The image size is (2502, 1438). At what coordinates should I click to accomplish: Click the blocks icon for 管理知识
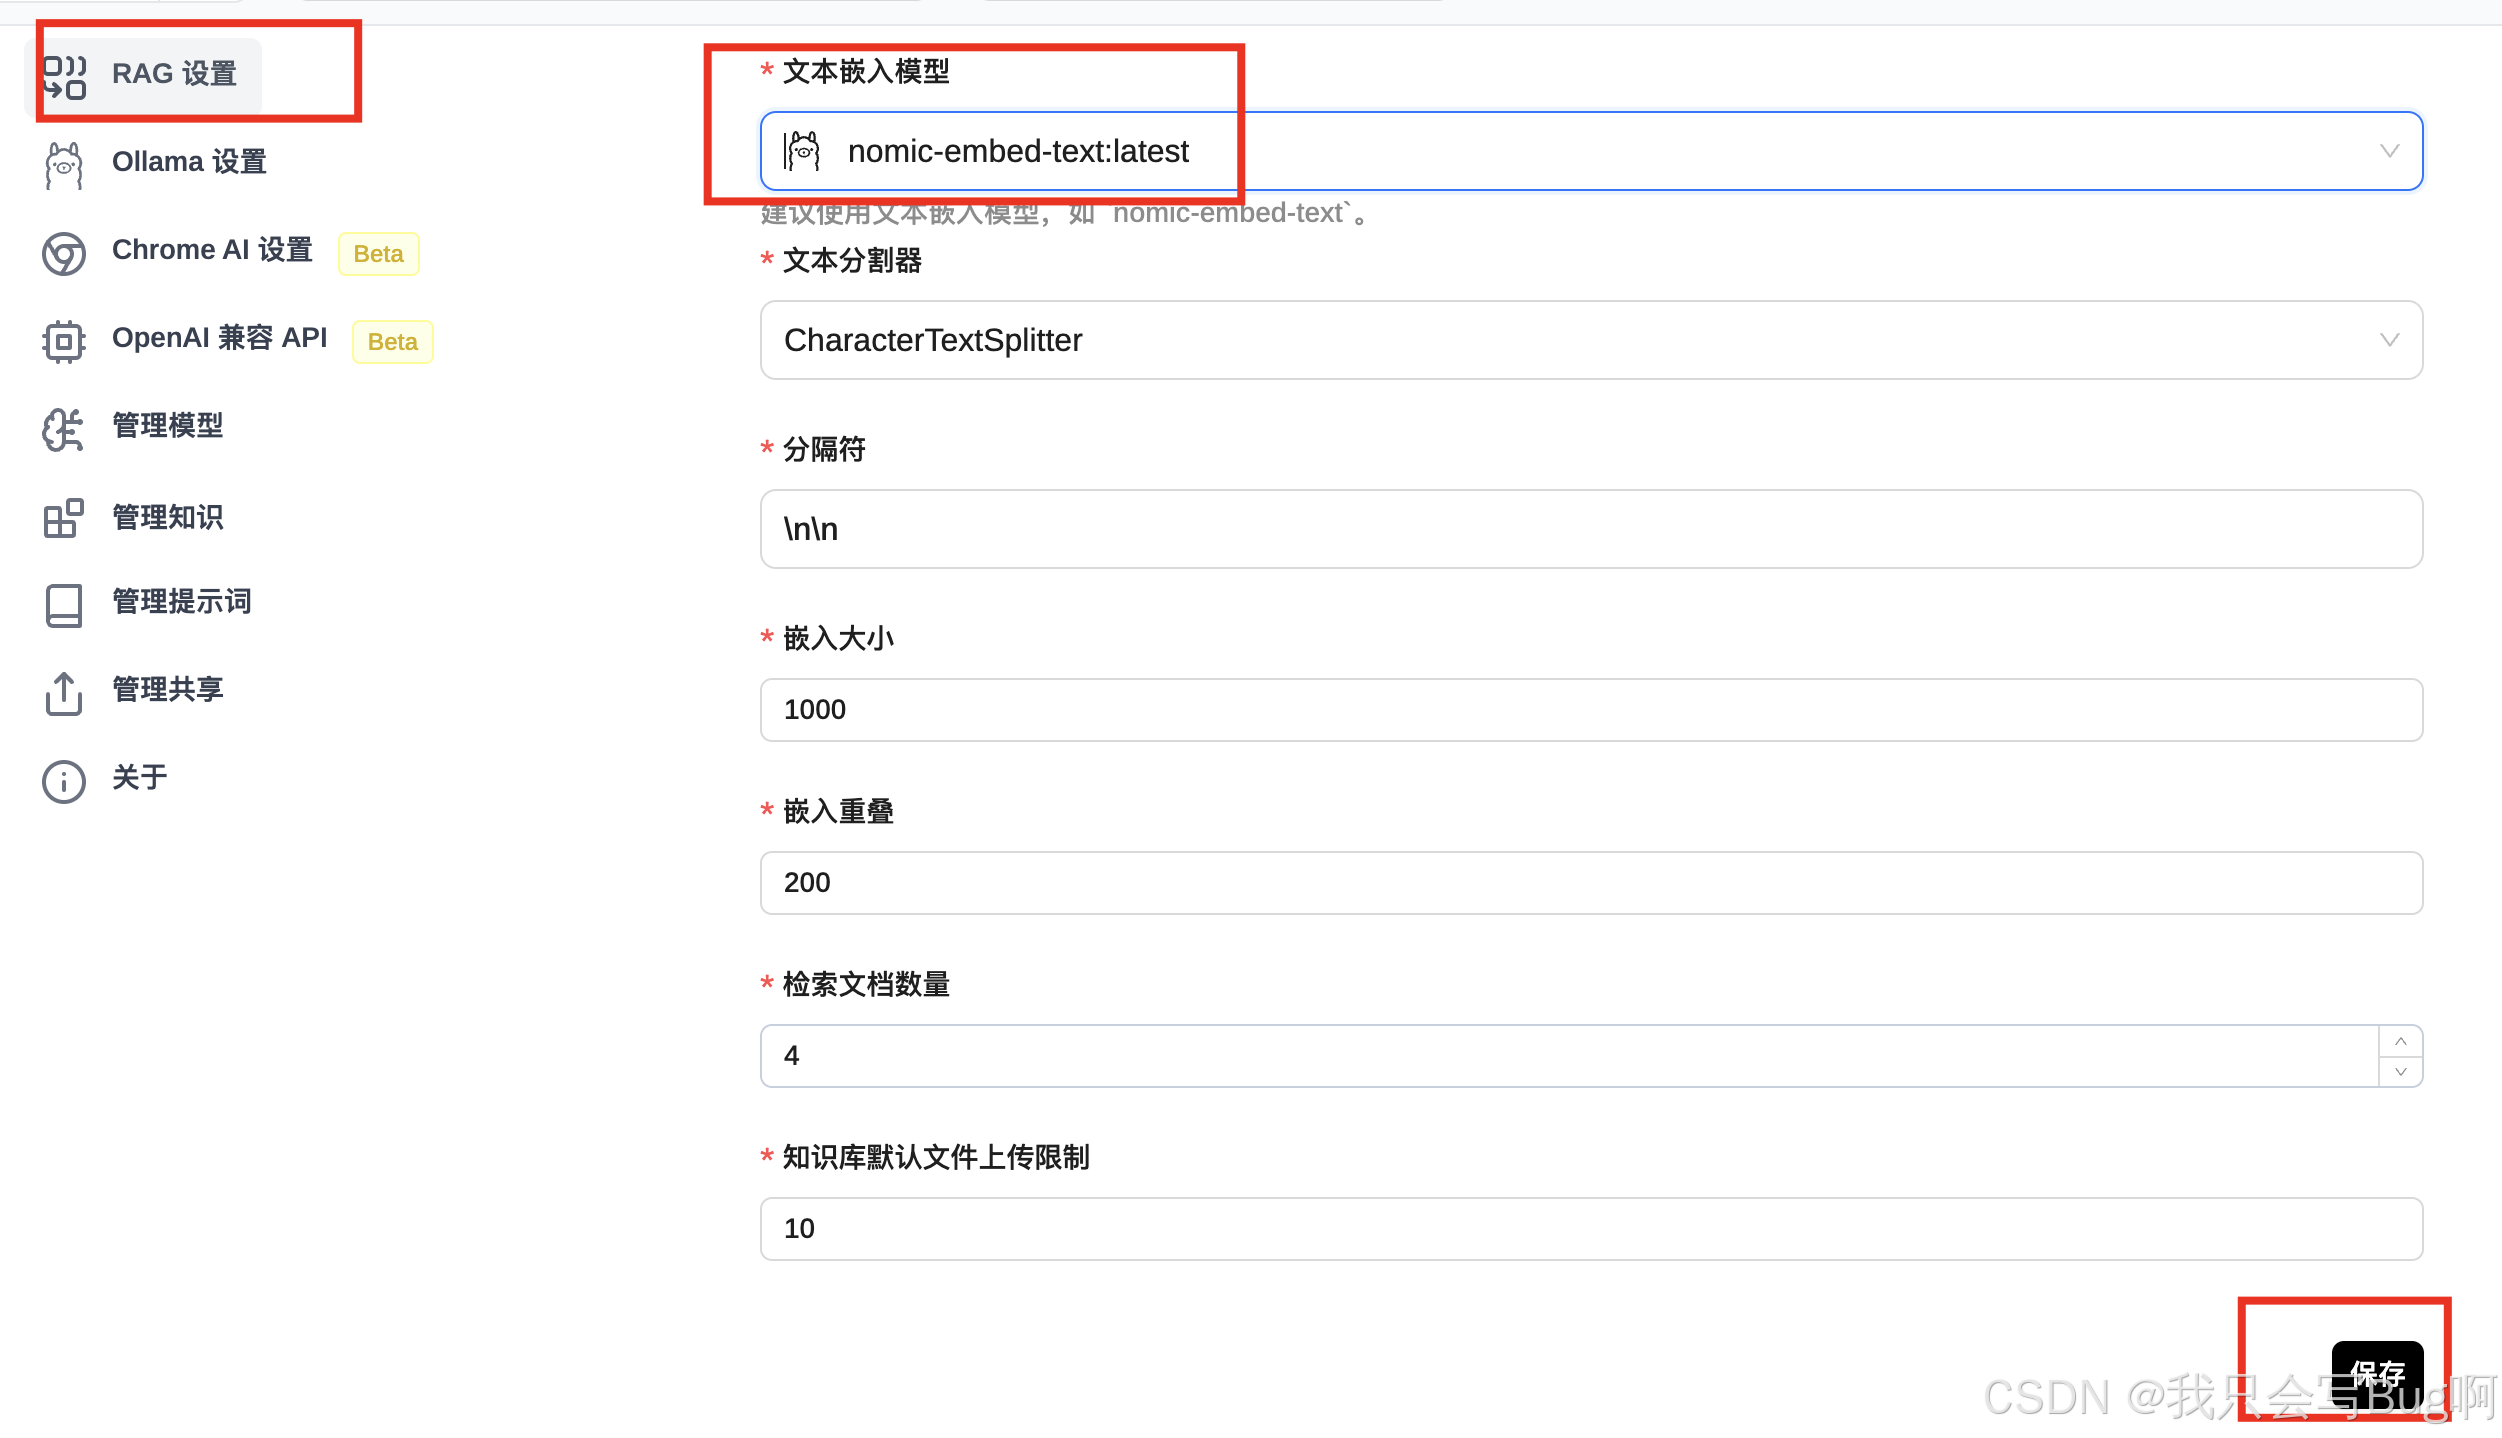[x=64, y=518]
